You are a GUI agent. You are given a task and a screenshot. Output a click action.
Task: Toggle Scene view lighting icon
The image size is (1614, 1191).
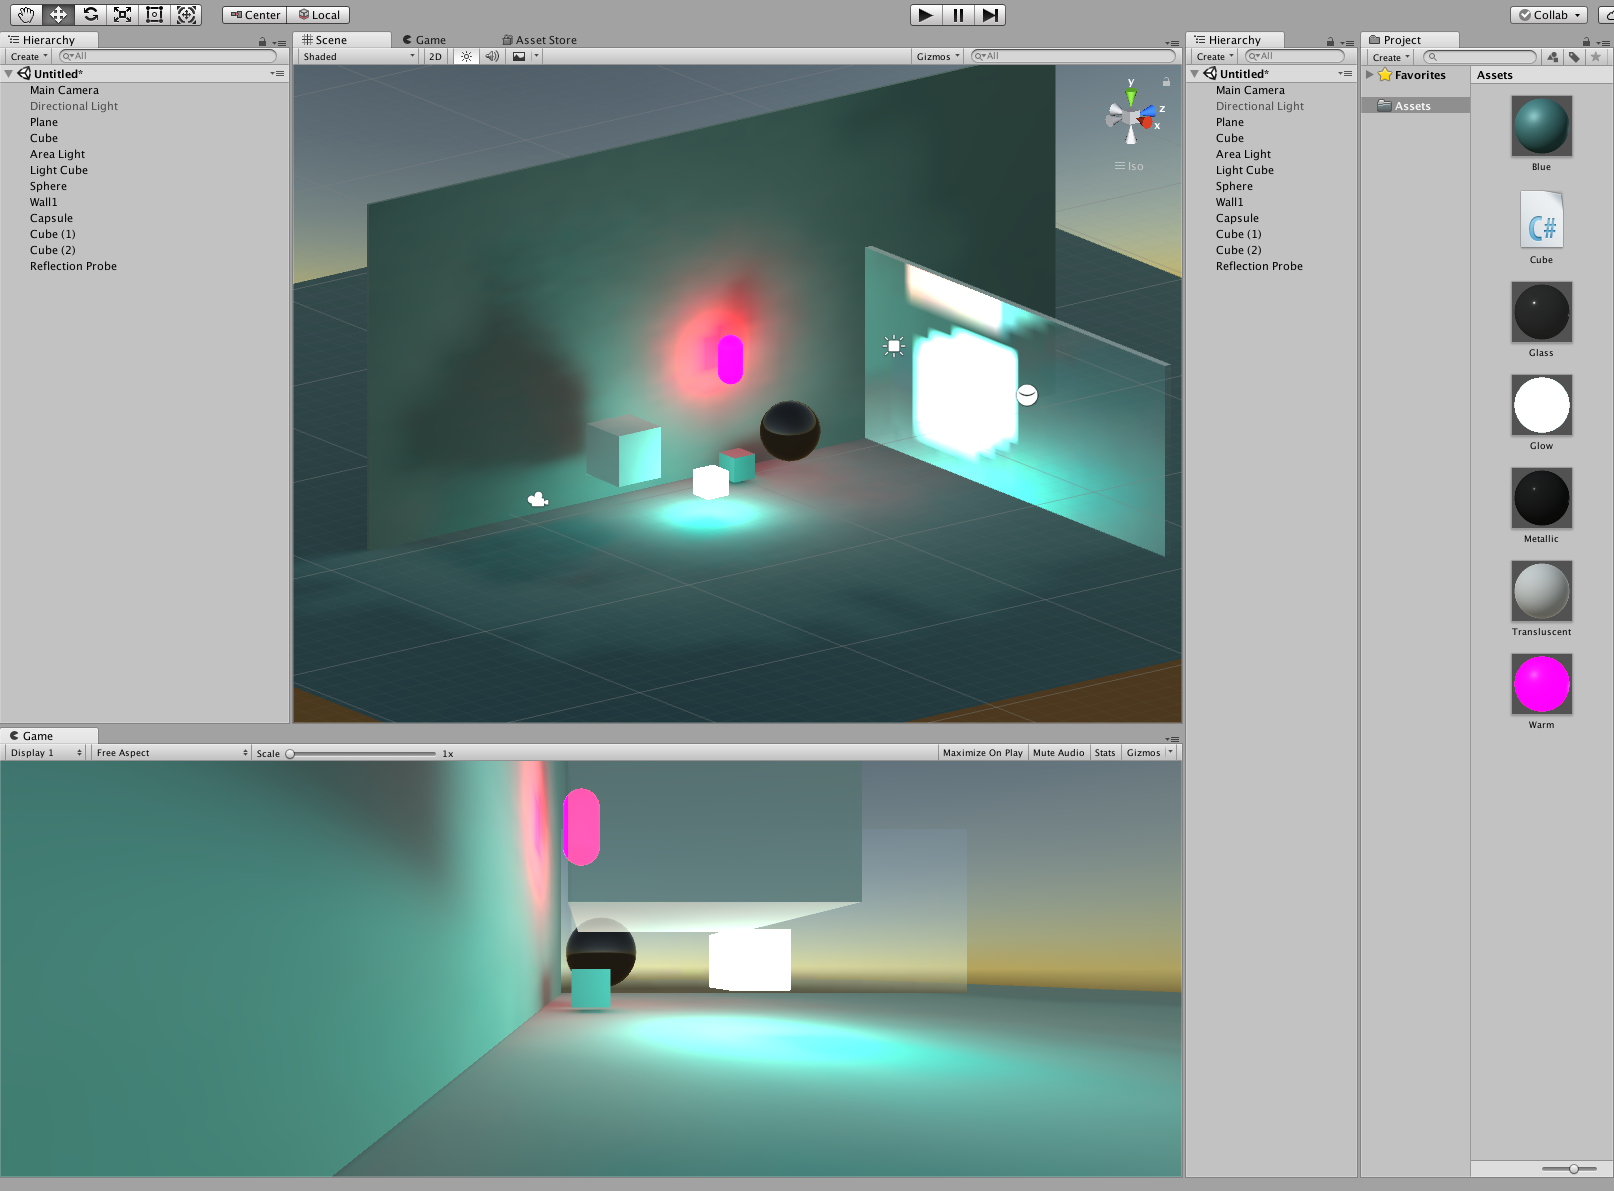tap(465, 56)
